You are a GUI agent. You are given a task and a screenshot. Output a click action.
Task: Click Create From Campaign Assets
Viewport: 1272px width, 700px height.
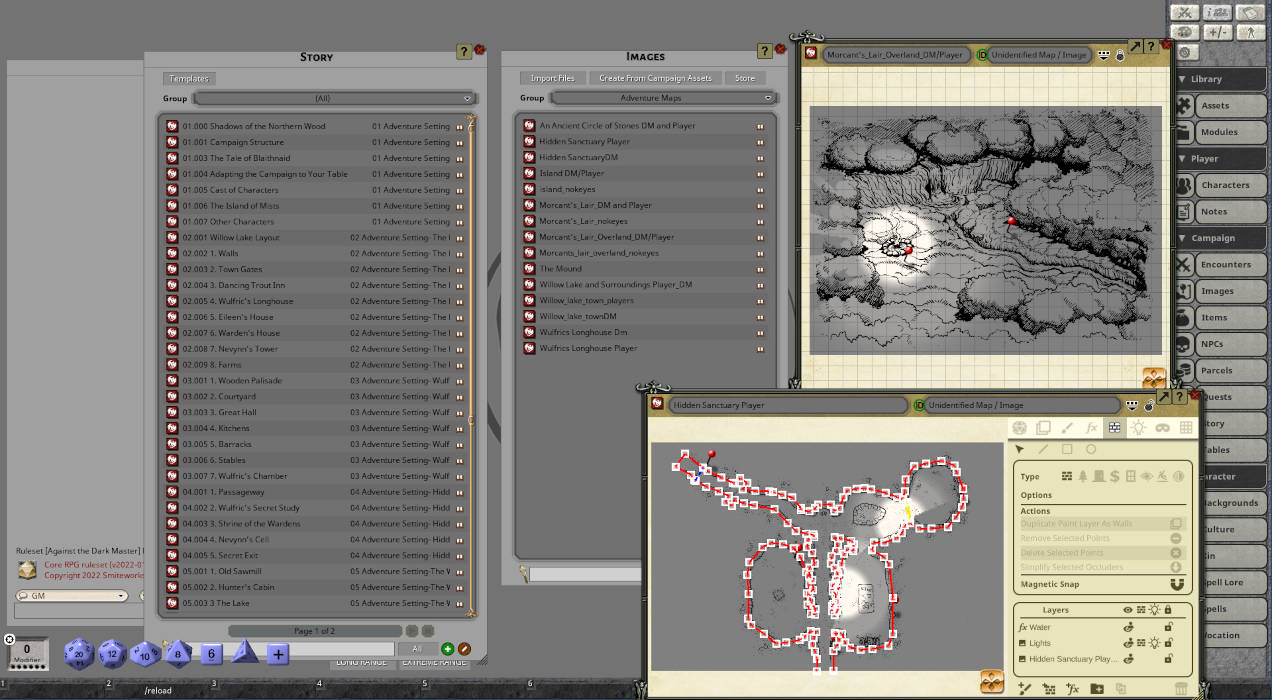[x=655, y=78]
